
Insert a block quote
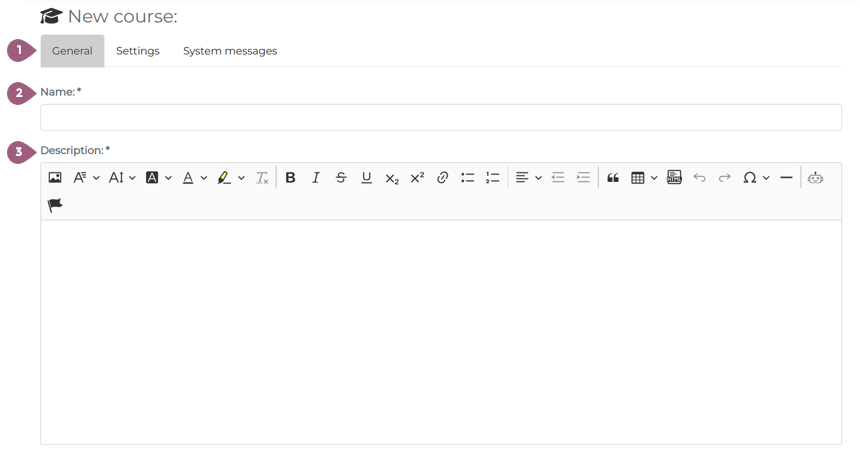613,178
